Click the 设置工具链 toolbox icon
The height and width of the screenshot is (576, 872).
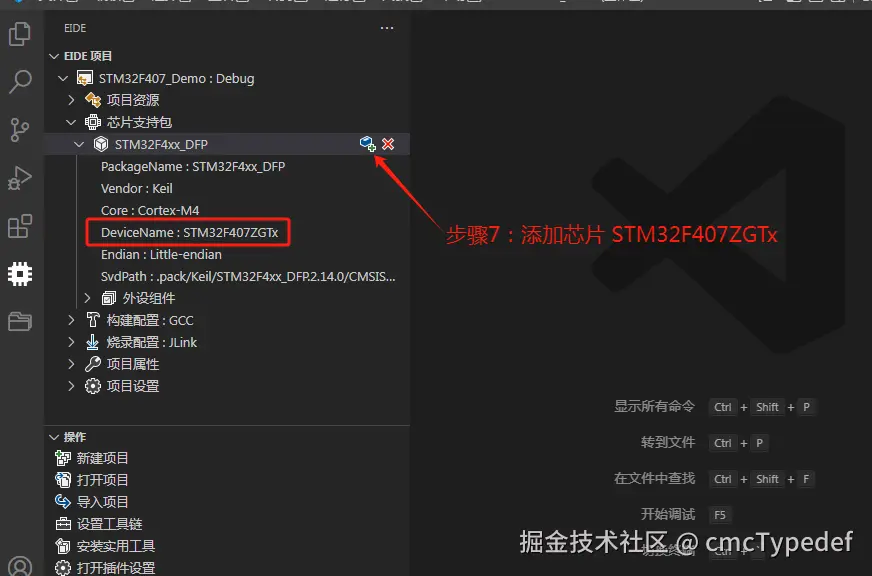(x=63, y=524)
